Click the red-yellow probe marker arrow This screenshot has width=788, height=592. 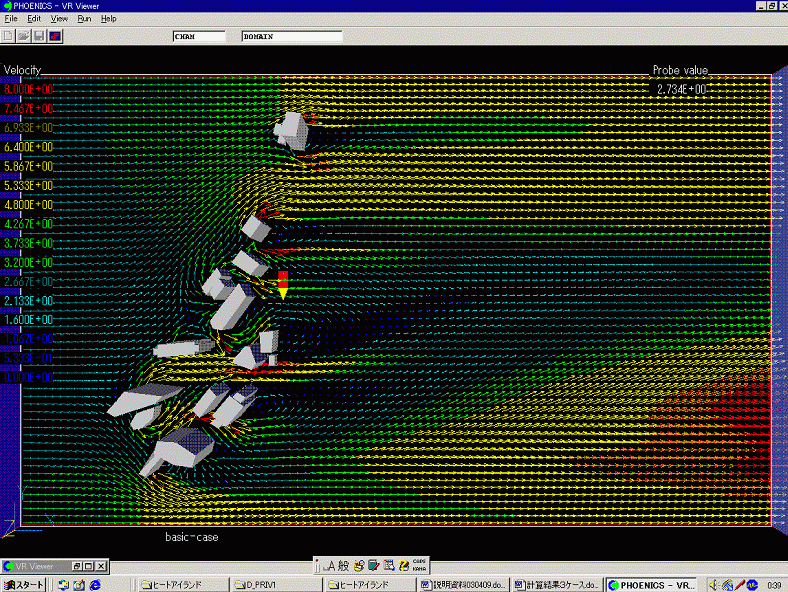pyautogui.click(x=283, y=284)
